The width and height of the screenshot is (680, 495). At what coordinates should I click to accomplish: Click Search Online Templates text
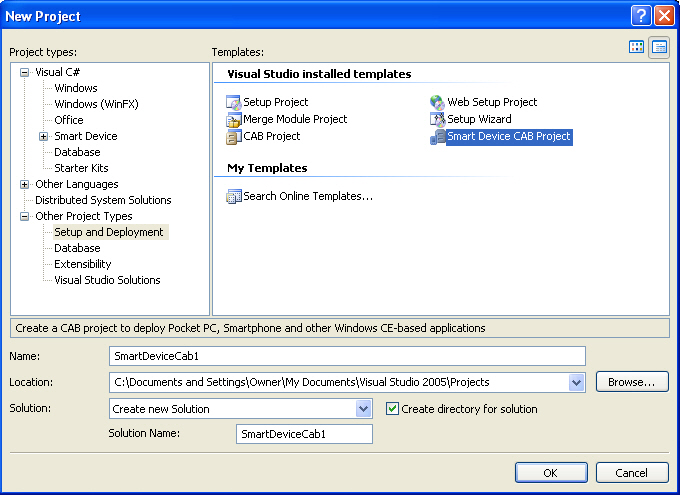coord(308,197)
